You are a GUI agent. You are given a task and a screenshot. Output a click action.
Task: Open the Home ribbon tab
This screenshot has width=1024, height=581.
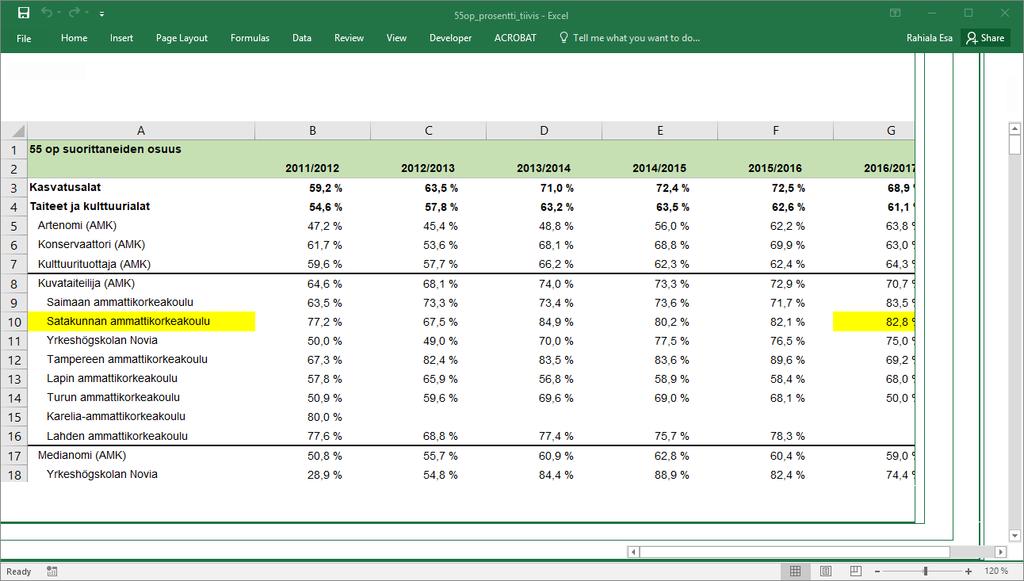tap(74, 38)
